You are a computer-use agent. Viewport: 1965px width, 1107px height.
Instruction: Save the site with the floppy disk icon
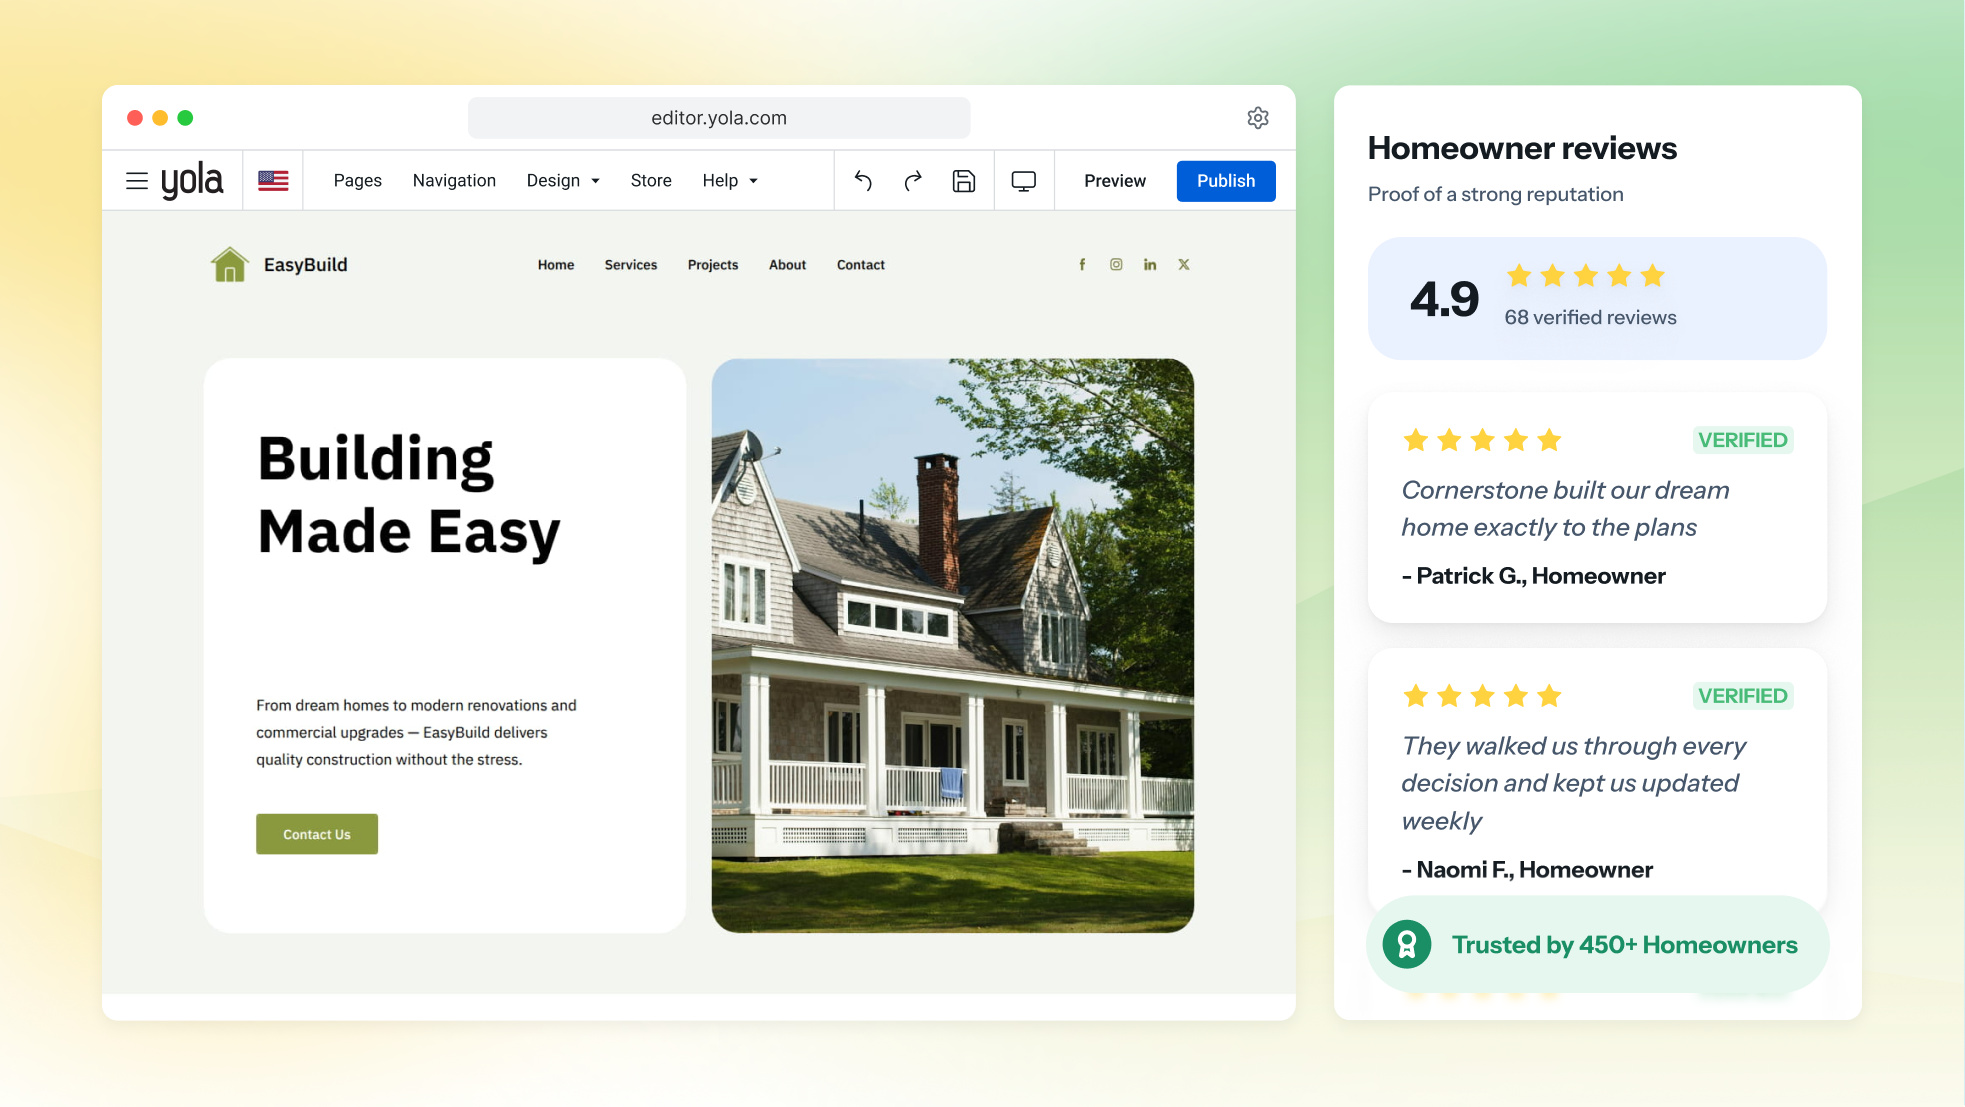pyautogui.click(x=964, y=181)
